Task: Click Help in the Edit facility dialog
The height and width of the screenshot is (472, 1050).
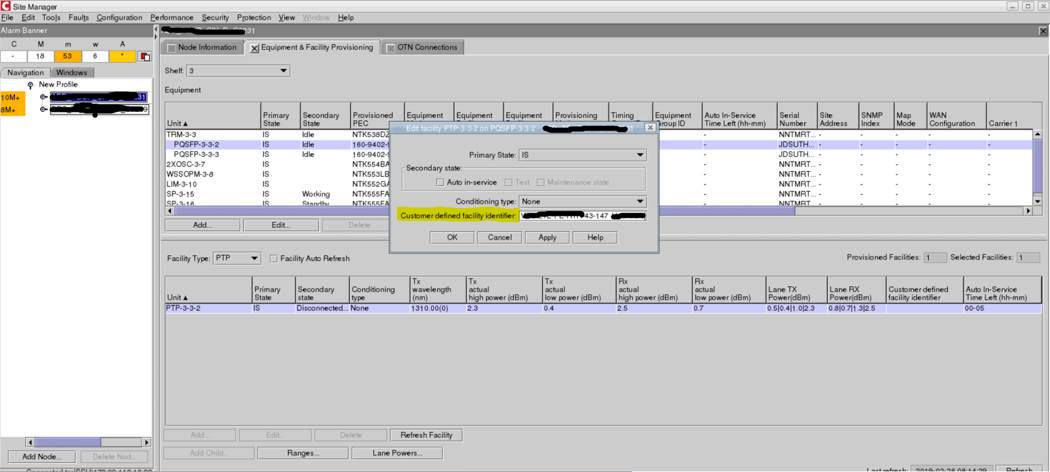Action: (x=595, y=237)
